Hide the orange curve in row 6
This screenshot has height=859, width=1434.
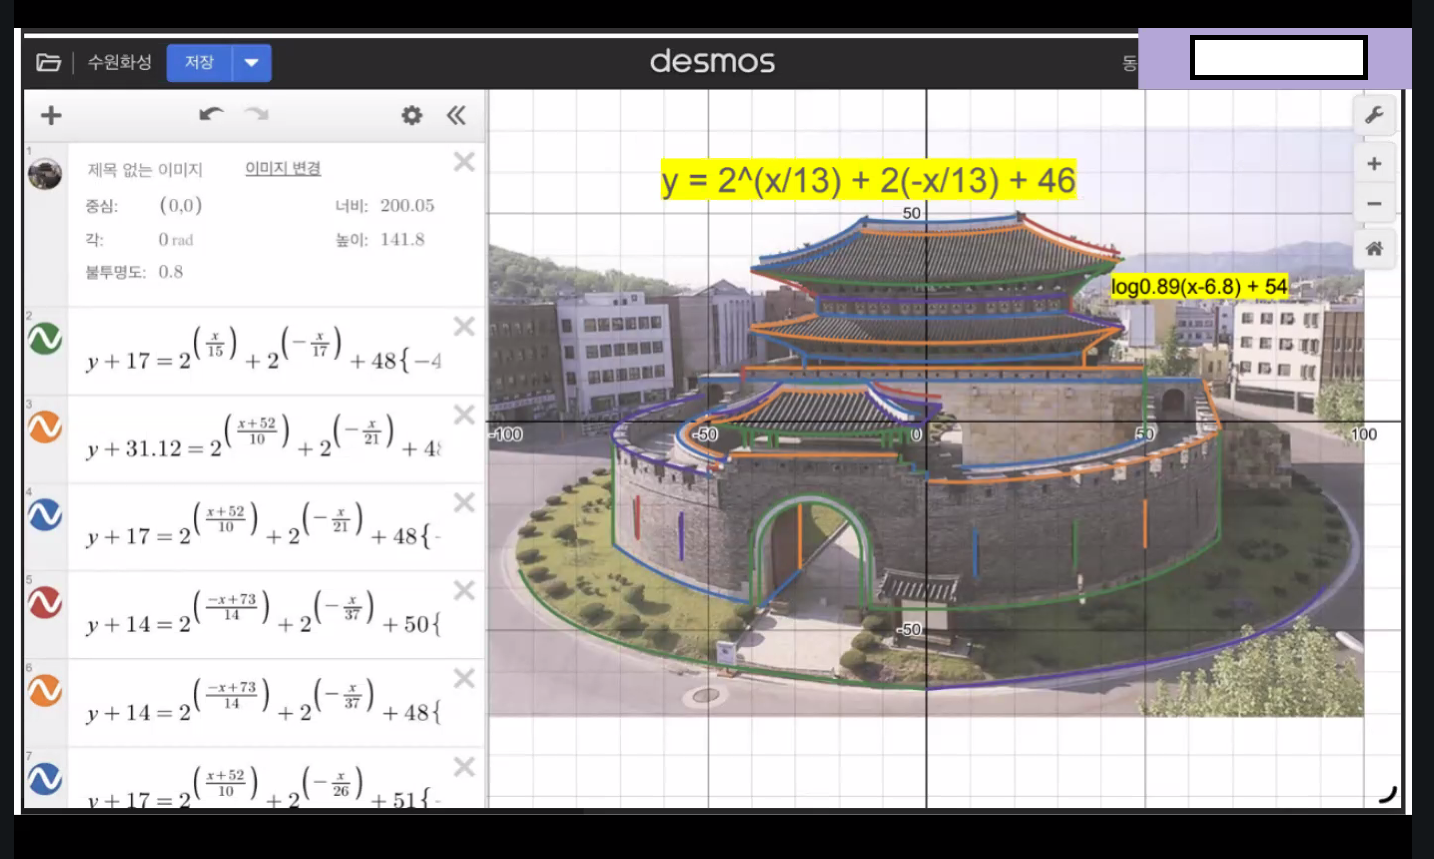tap(45, 691)
